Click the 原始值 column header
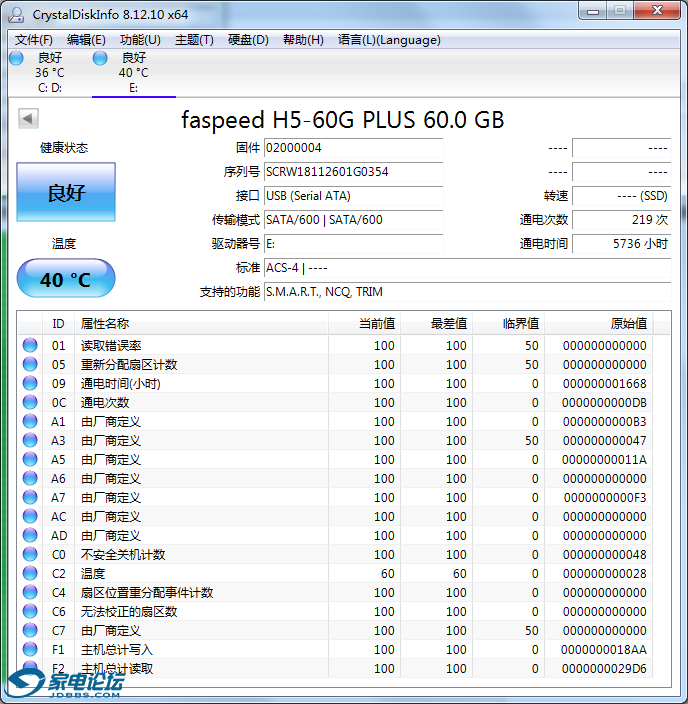This screenshot has height=704, width=688. pyautogui.click(x=599, y=323)
